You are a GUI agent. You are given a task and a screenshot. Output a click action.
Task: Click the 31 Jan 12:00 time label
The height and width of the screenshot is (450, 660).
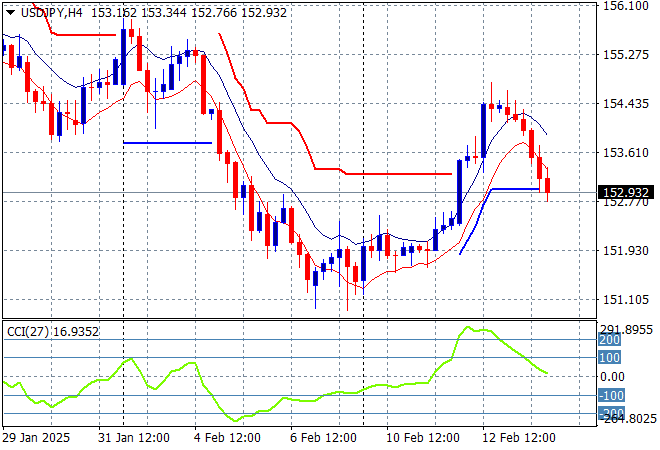(x=134, y=438)
